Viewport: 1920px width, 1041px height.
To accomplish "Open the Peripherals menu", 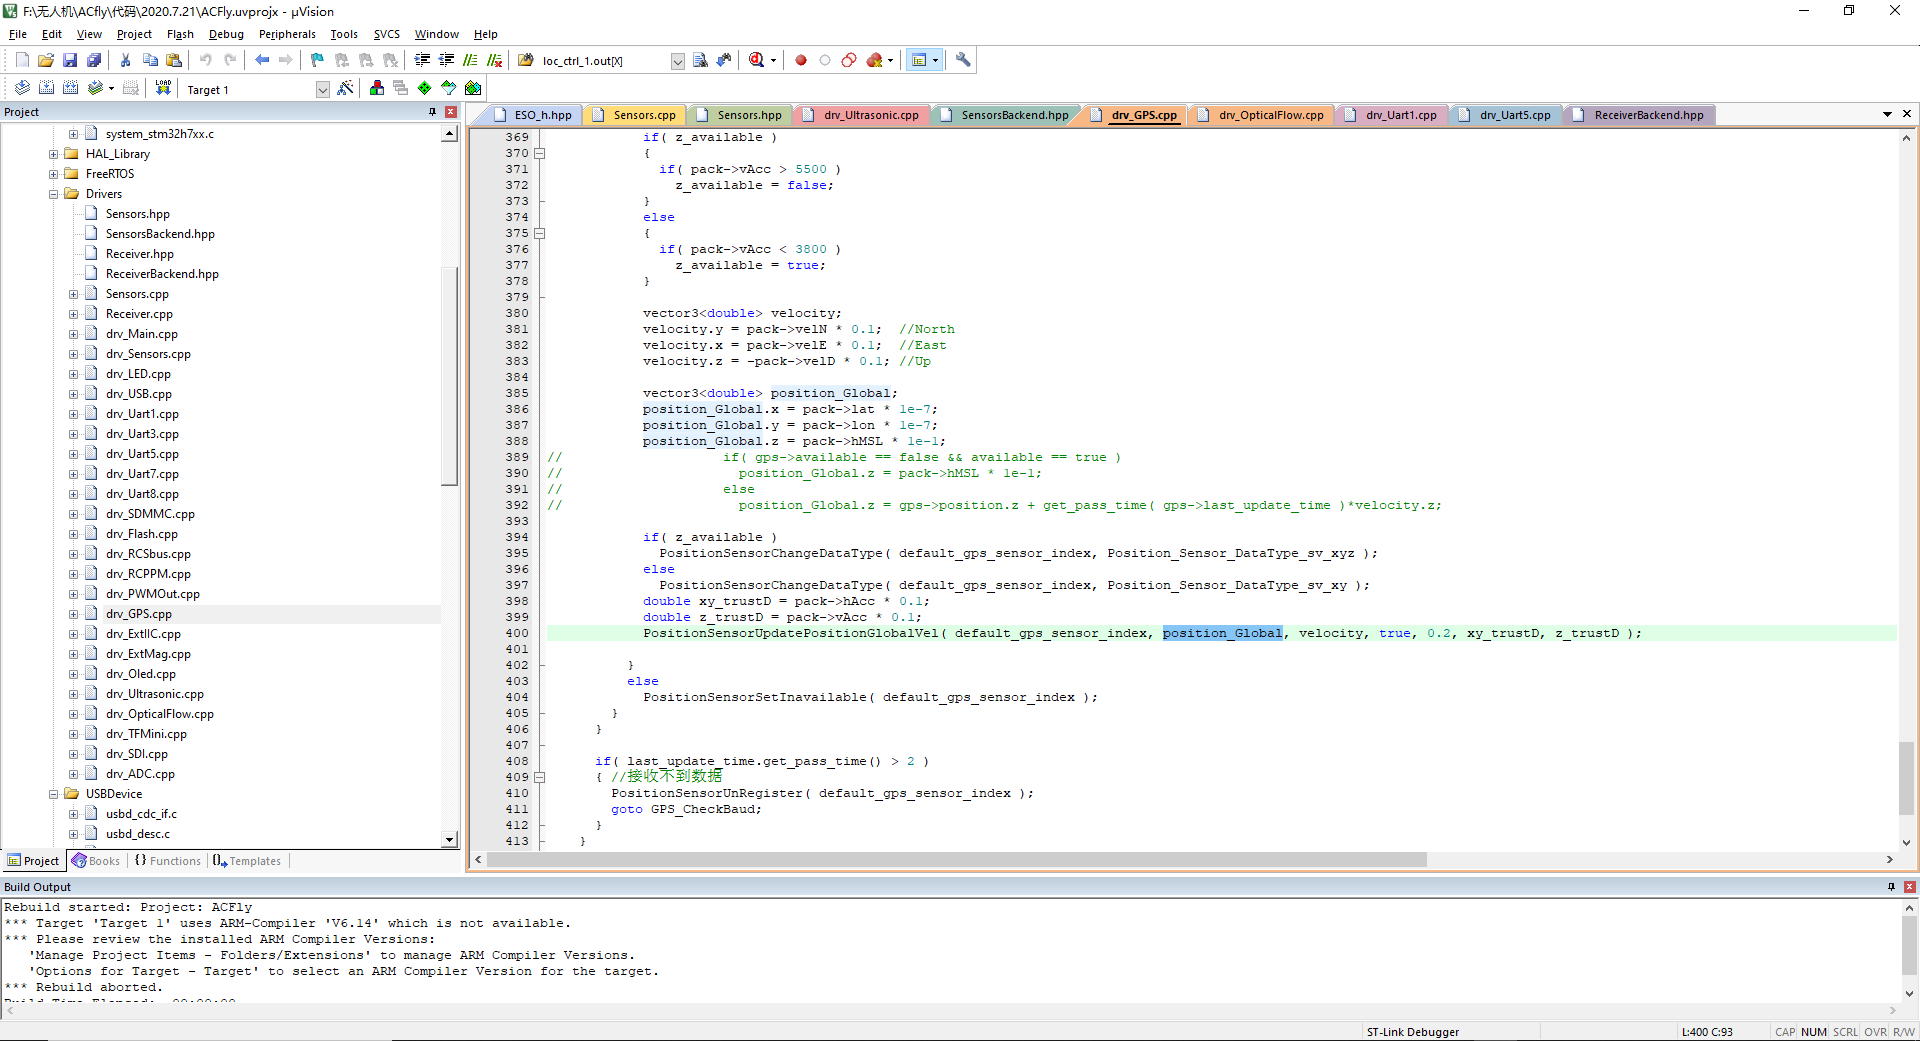I will 287,34.
